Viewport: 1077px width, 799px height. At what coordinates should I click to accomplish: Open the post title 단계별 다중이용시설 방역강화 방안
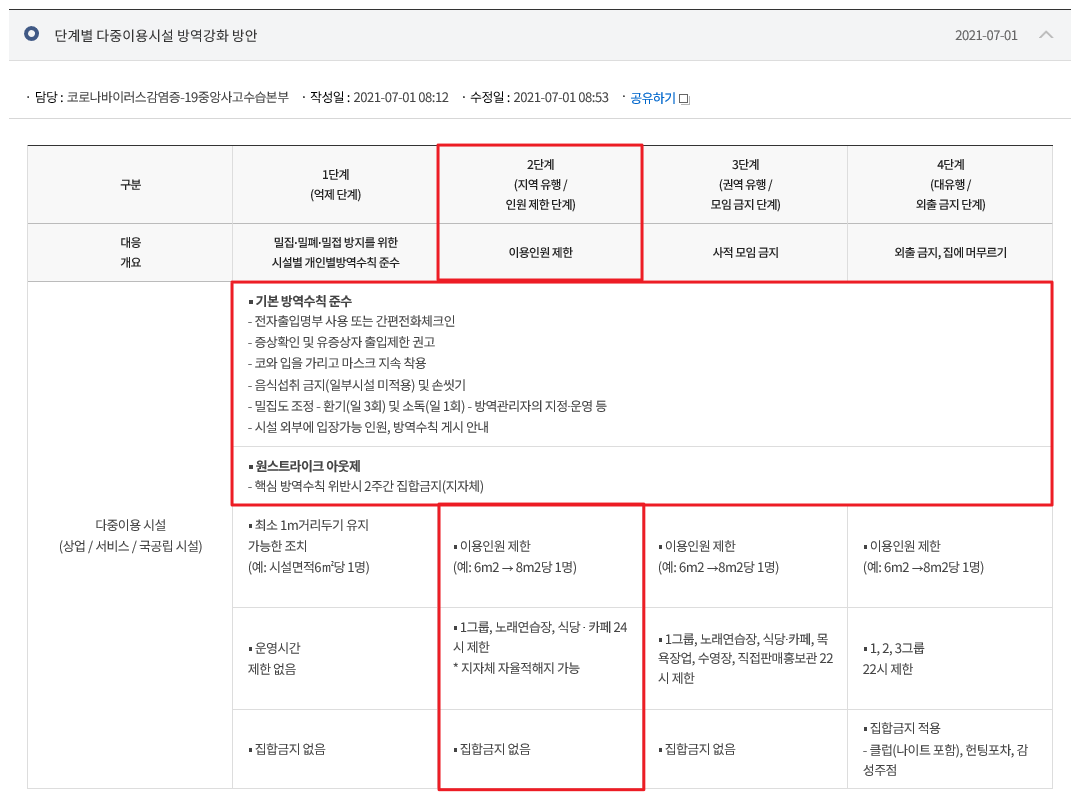(x=155, y=35)
